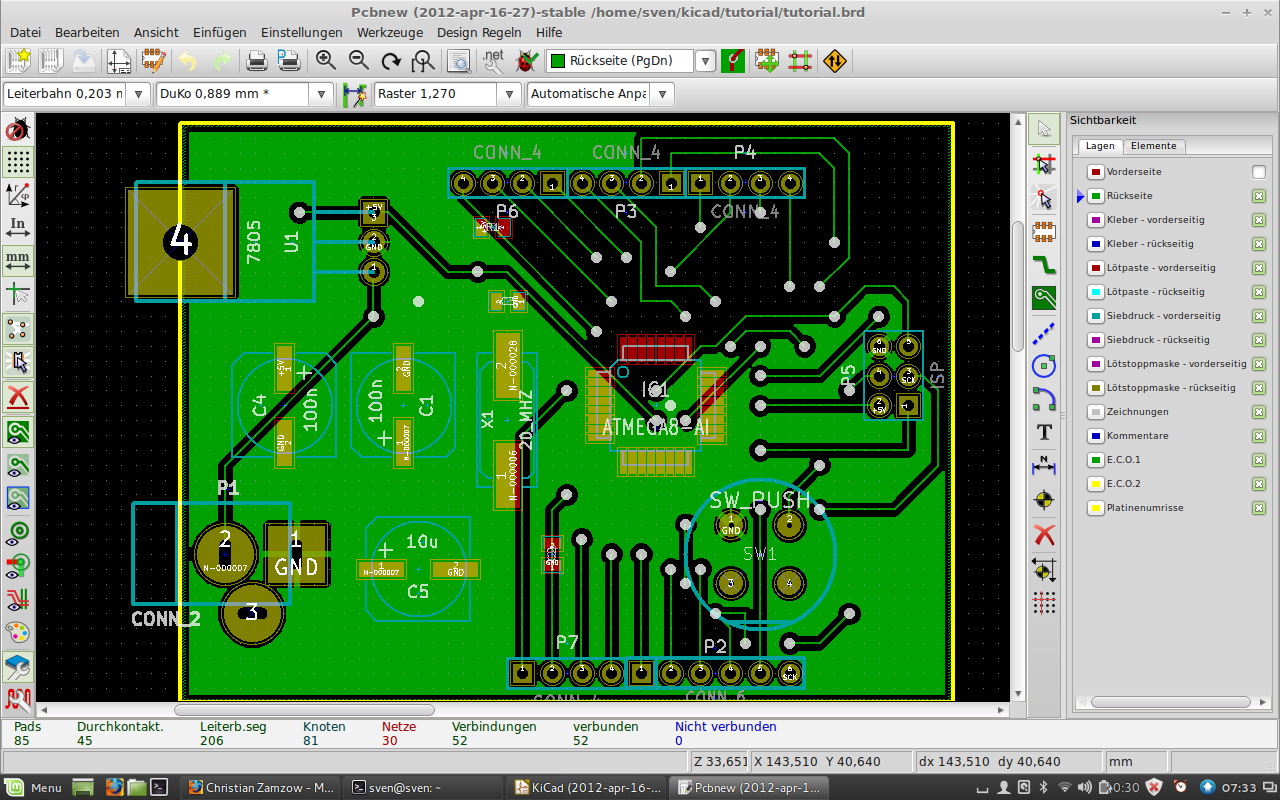Open the web router icon
This screenshot has height=800, width=1280.
(834, 61)
